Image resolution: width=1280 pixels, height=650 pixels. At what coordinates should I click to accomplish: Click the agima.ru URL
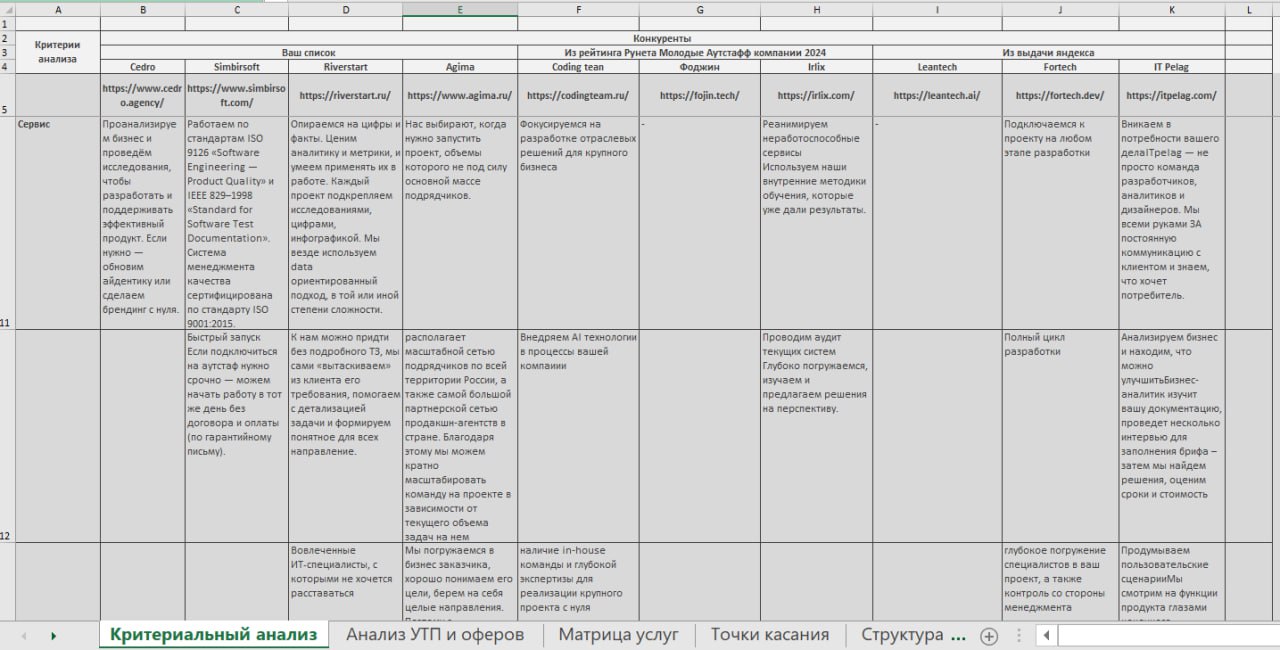tap(459, 96)
